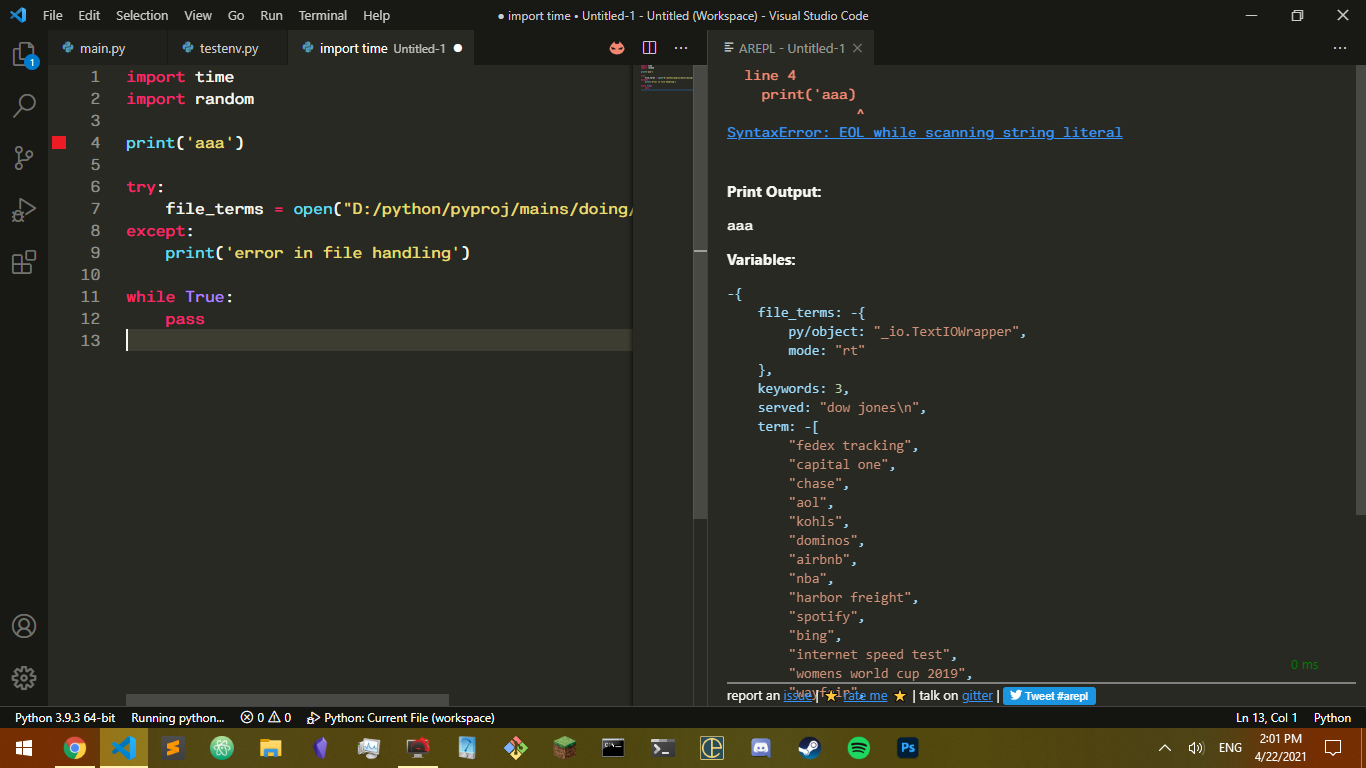This screenshot has width=1366, height=768.
Task: Select the import time Untitled-1 tab
Action: (x=381, y=48)
